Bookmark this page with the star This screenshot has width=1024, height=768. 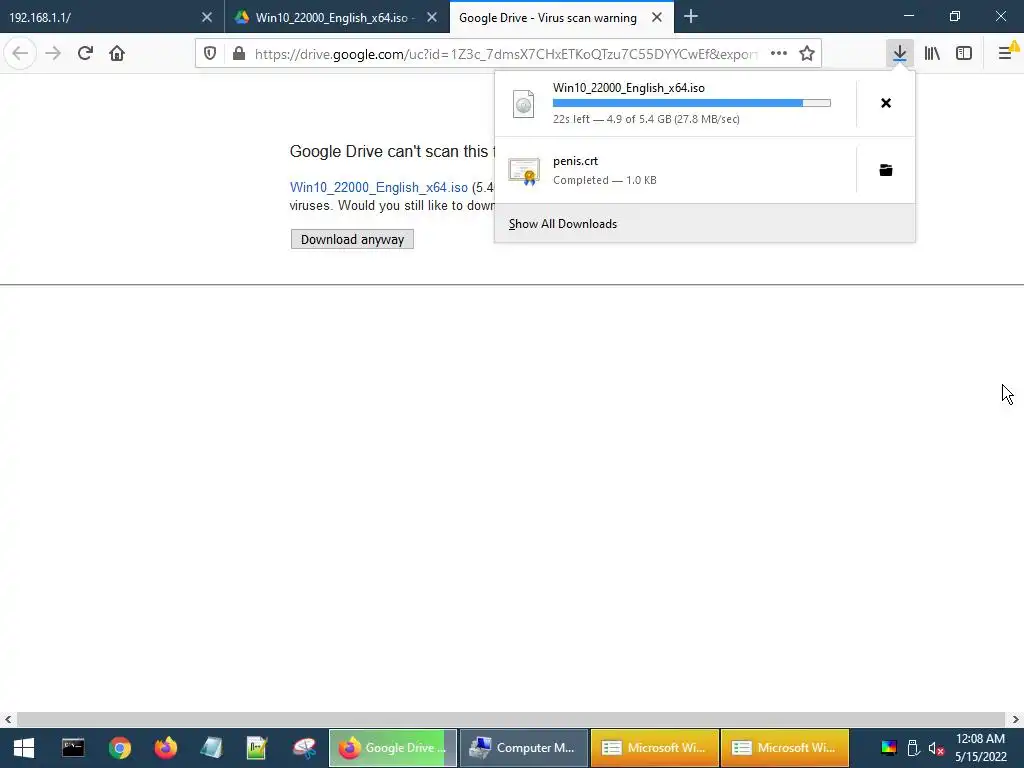(x=807, y=54)
